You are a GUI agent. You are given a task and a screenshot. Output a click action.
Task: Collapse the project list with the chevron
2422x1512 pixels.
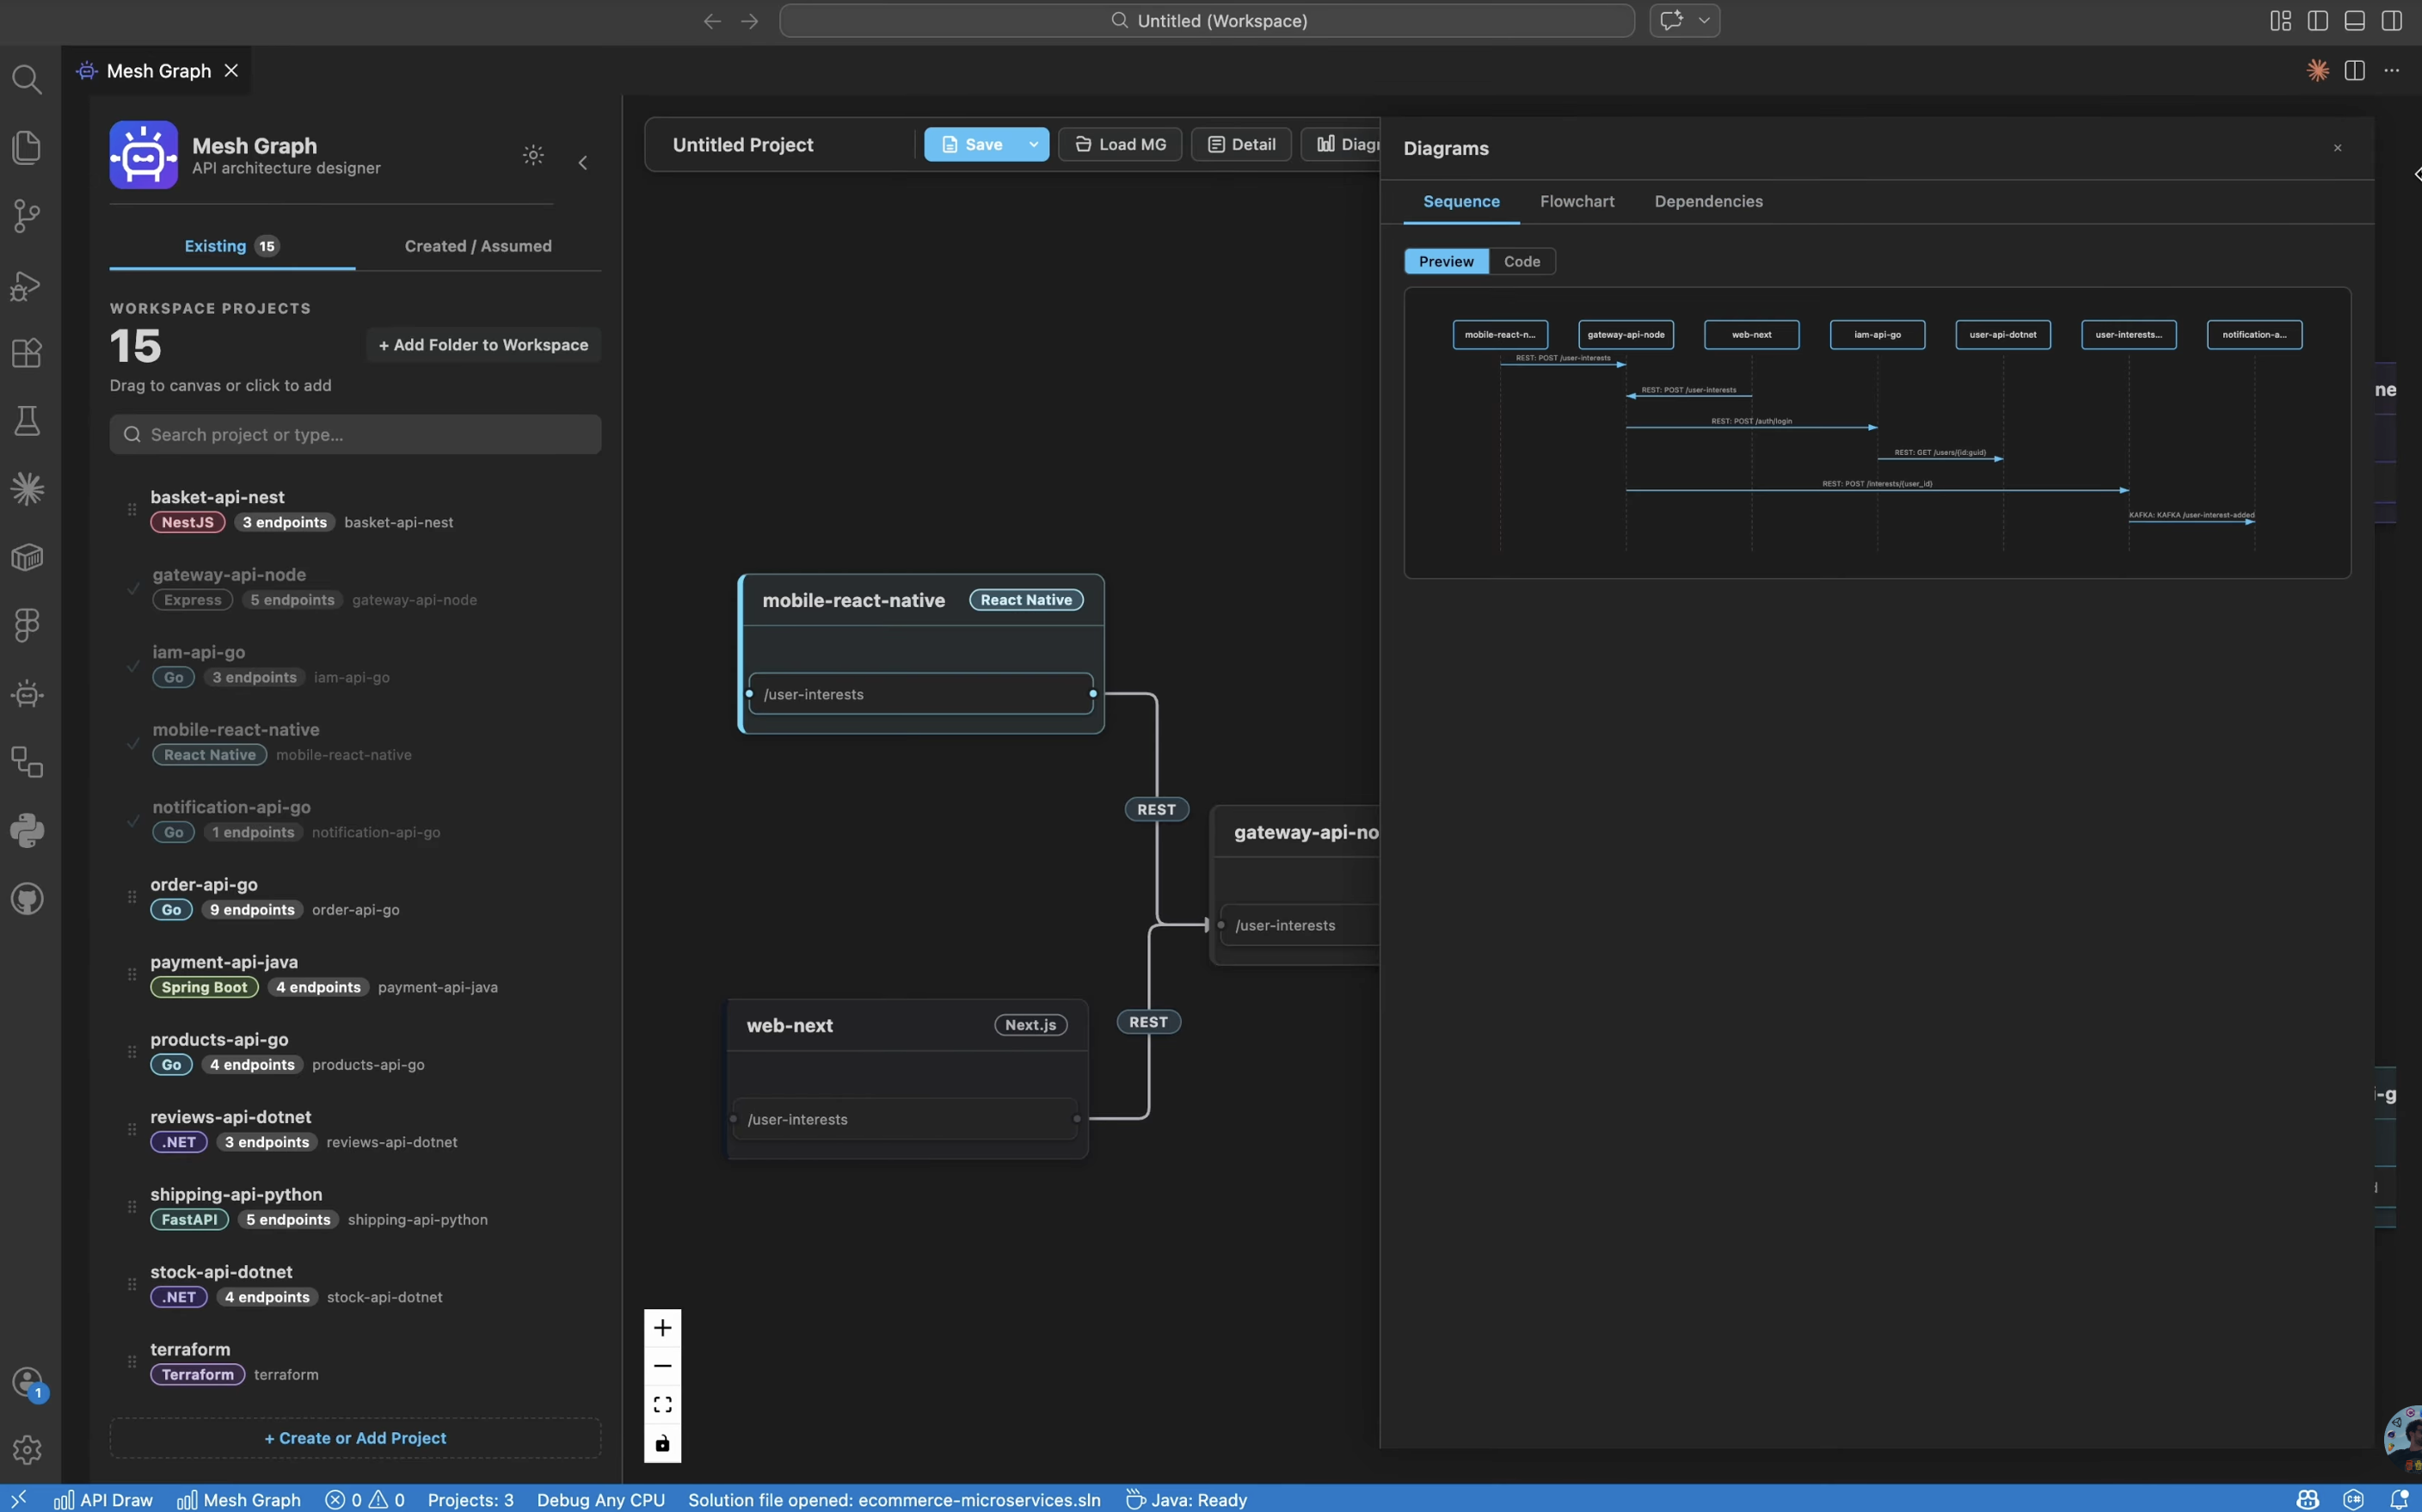(x=582, y=161)
